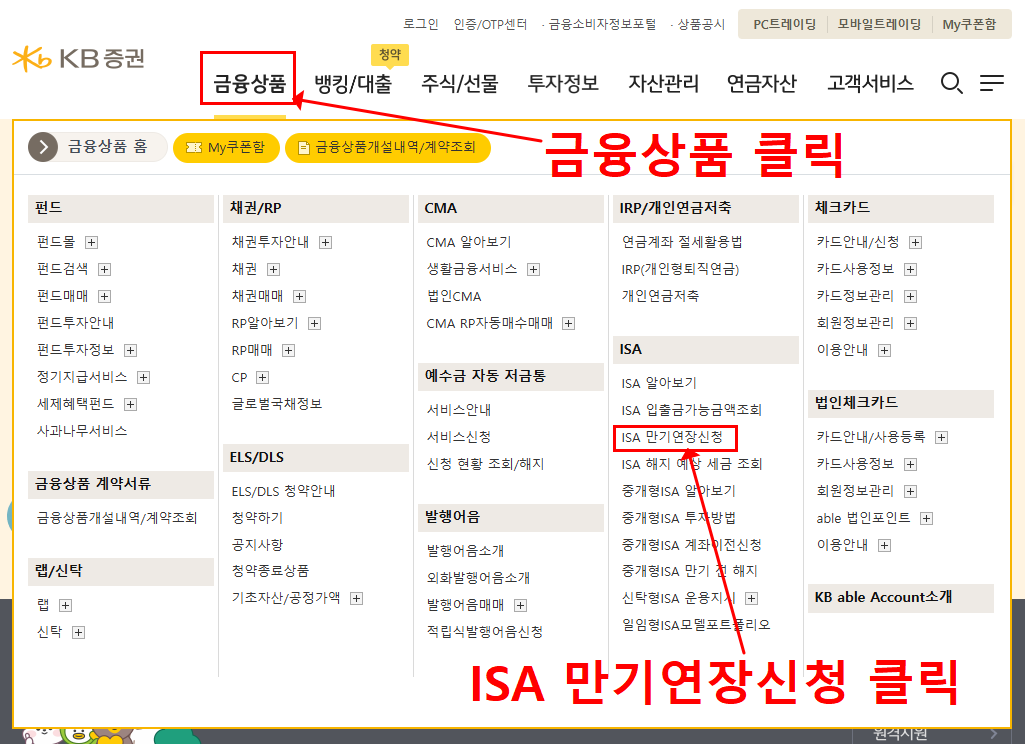Click the KB증권 logo
The height and width of the screenshot is (744, 1025).
(x=78, y=59)
